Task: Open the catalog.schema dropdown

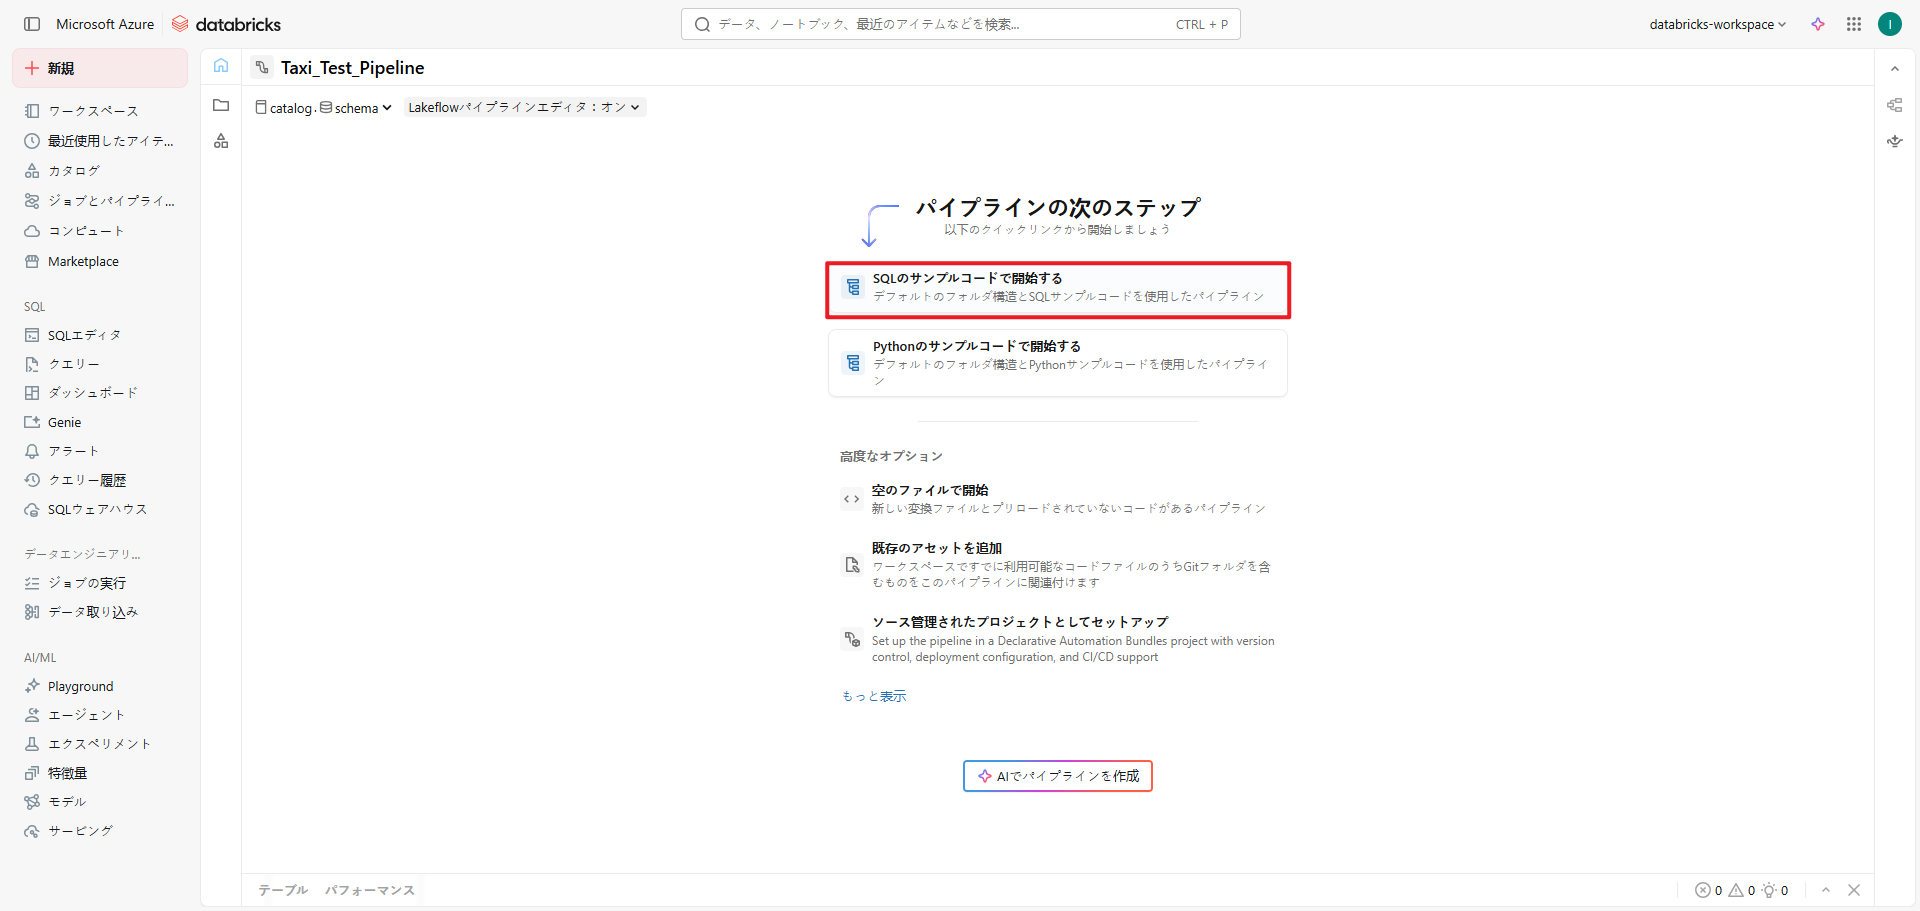Action: click(324, 108)
